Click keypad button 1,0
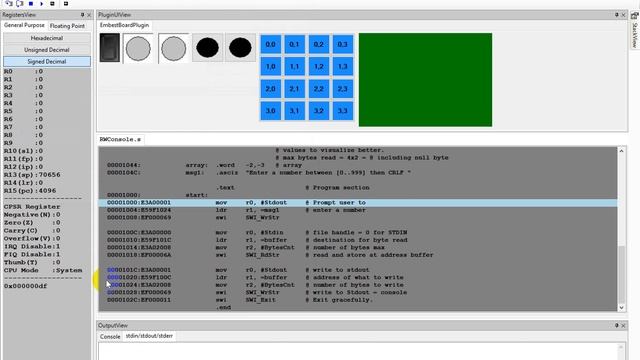Viewport: 640px width, 360px height. [x=270, y=66]
